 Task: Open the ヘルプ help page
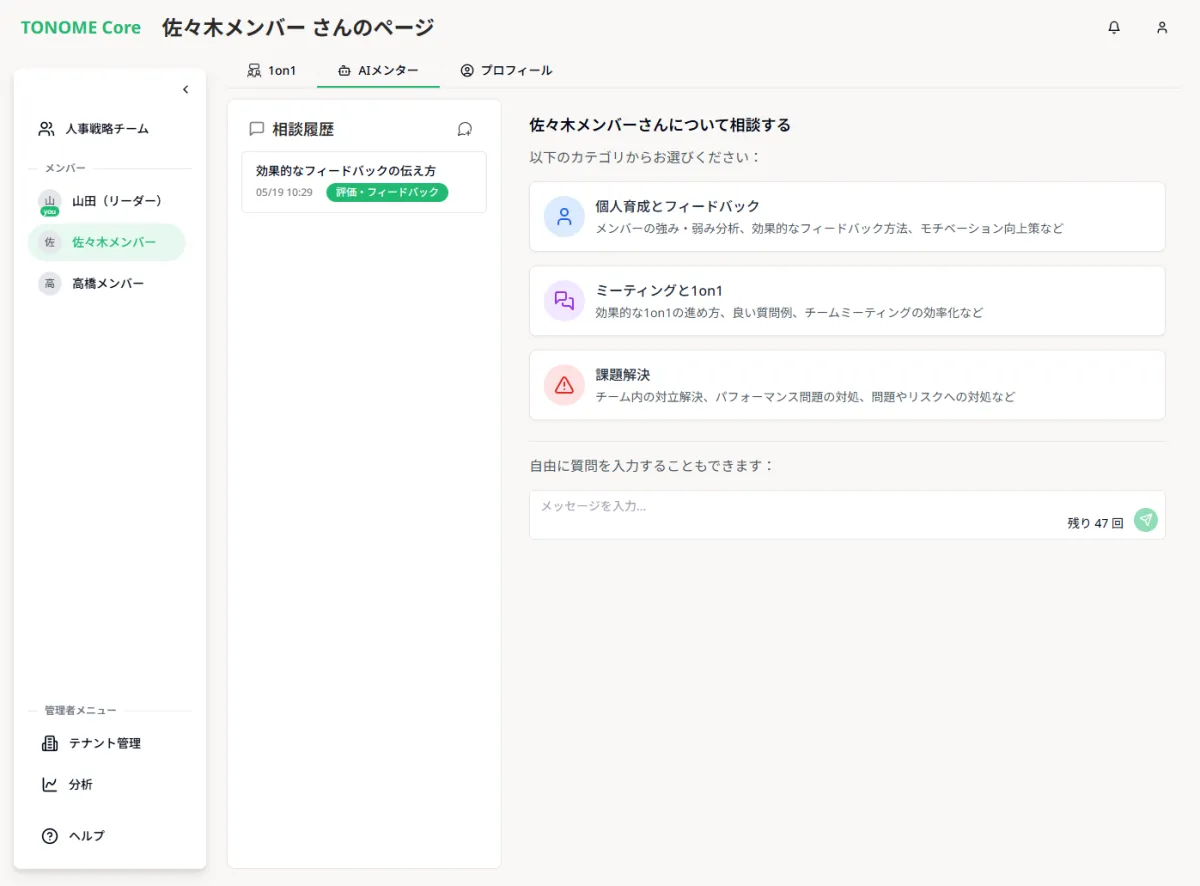coord(86,836)
